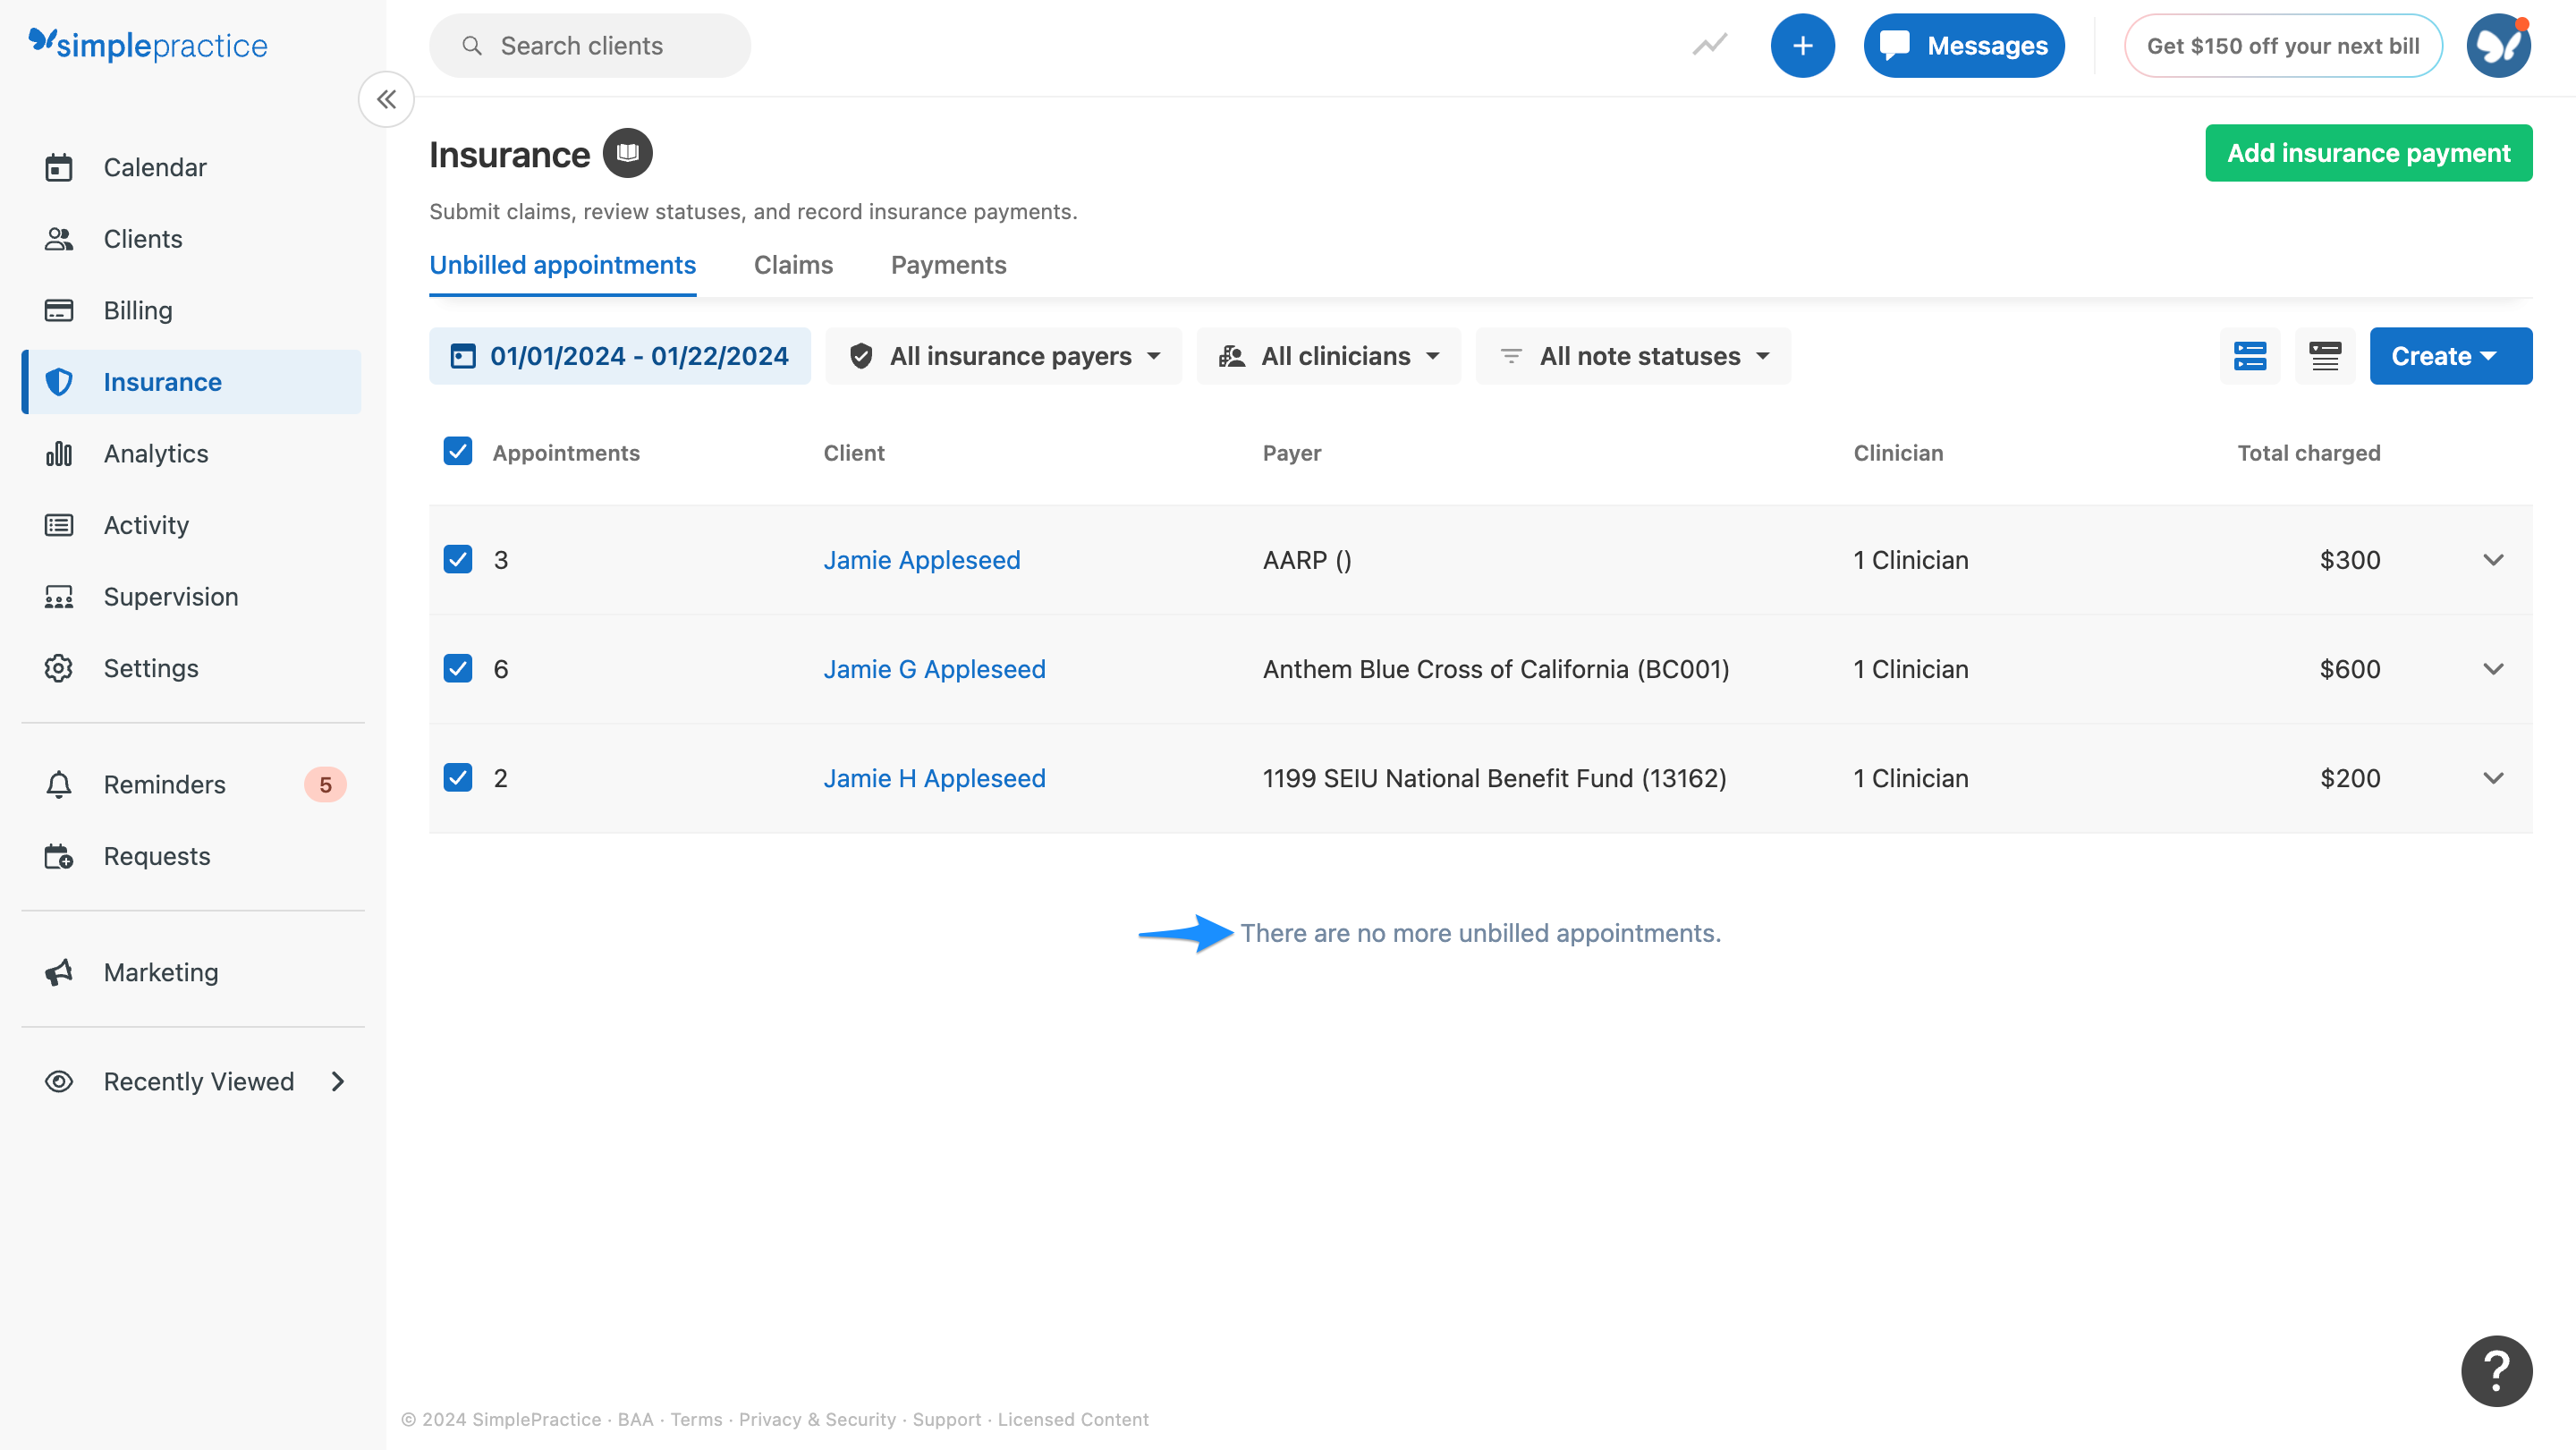This screenshot has width=2576, height=1450.
Task: Toggle the select-all Appointments checkbox
Action: point(458,451)
